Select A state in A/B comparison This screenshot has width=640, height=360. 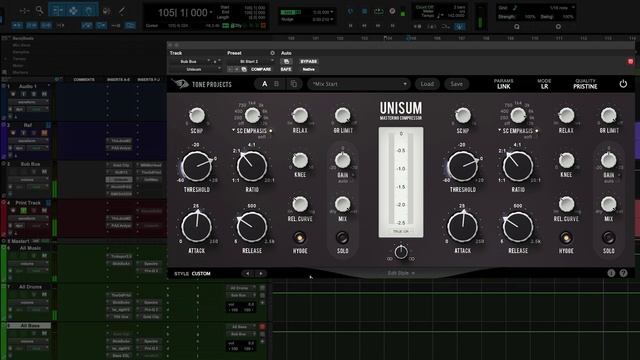(264, 84)
